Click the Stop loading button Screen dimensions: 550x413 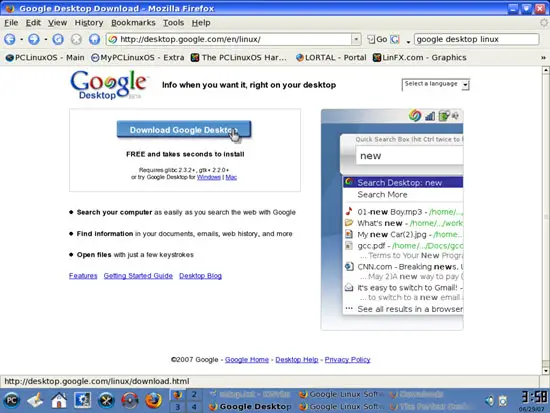pos(76,39)
